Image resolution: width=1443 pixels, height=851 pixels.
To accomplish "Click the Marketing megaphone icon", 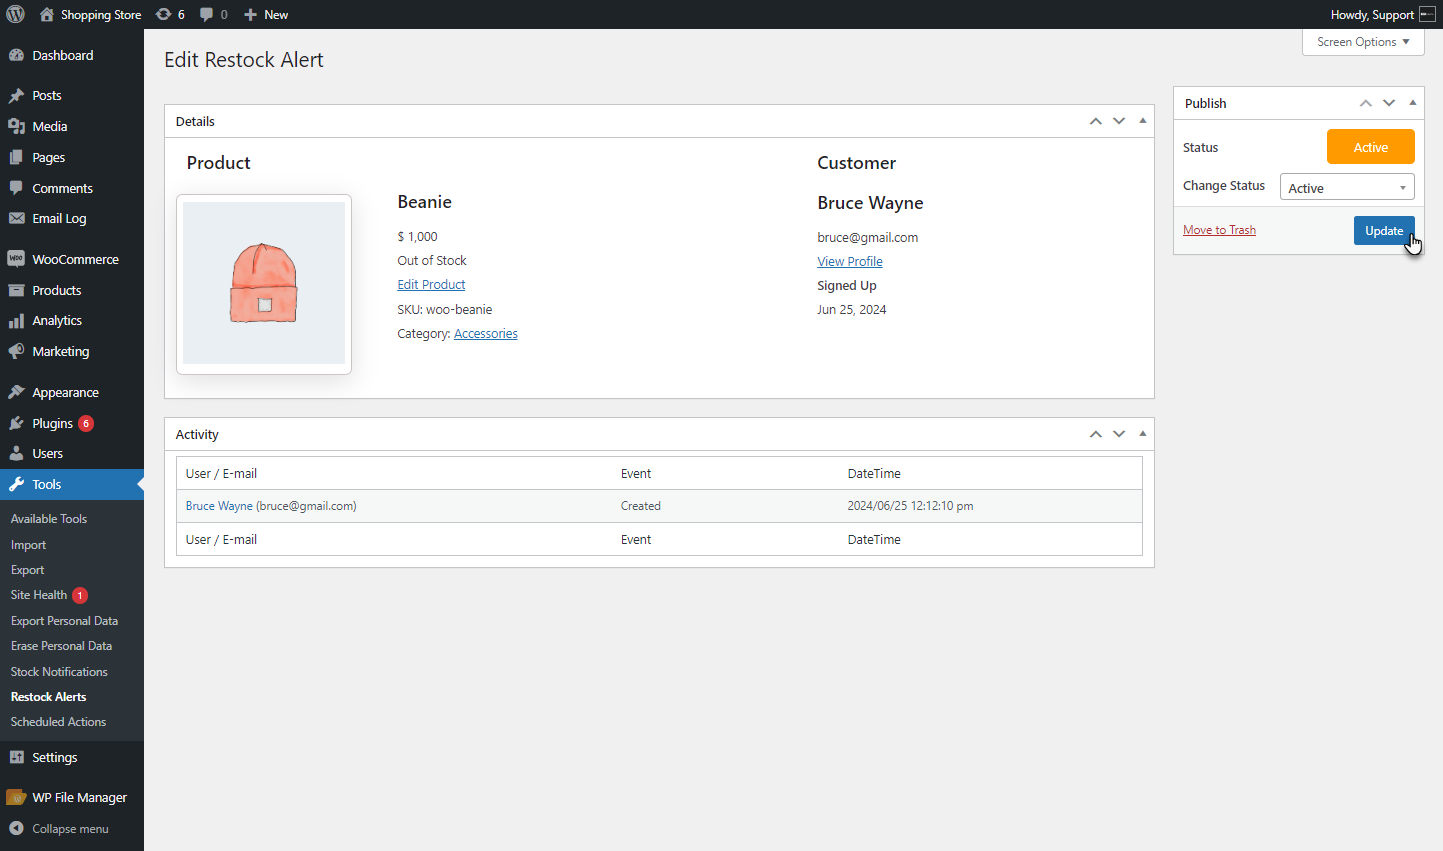I will 16,351.
